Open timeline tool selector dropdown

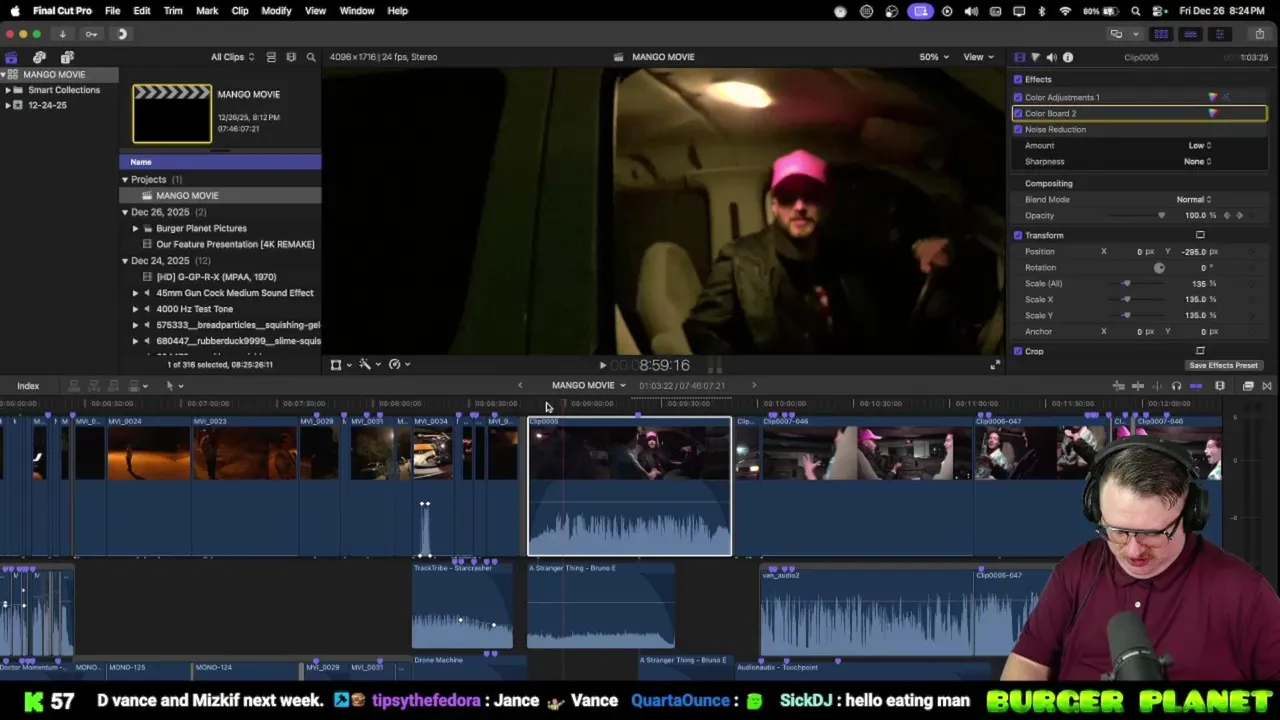(x=174, y=386)
